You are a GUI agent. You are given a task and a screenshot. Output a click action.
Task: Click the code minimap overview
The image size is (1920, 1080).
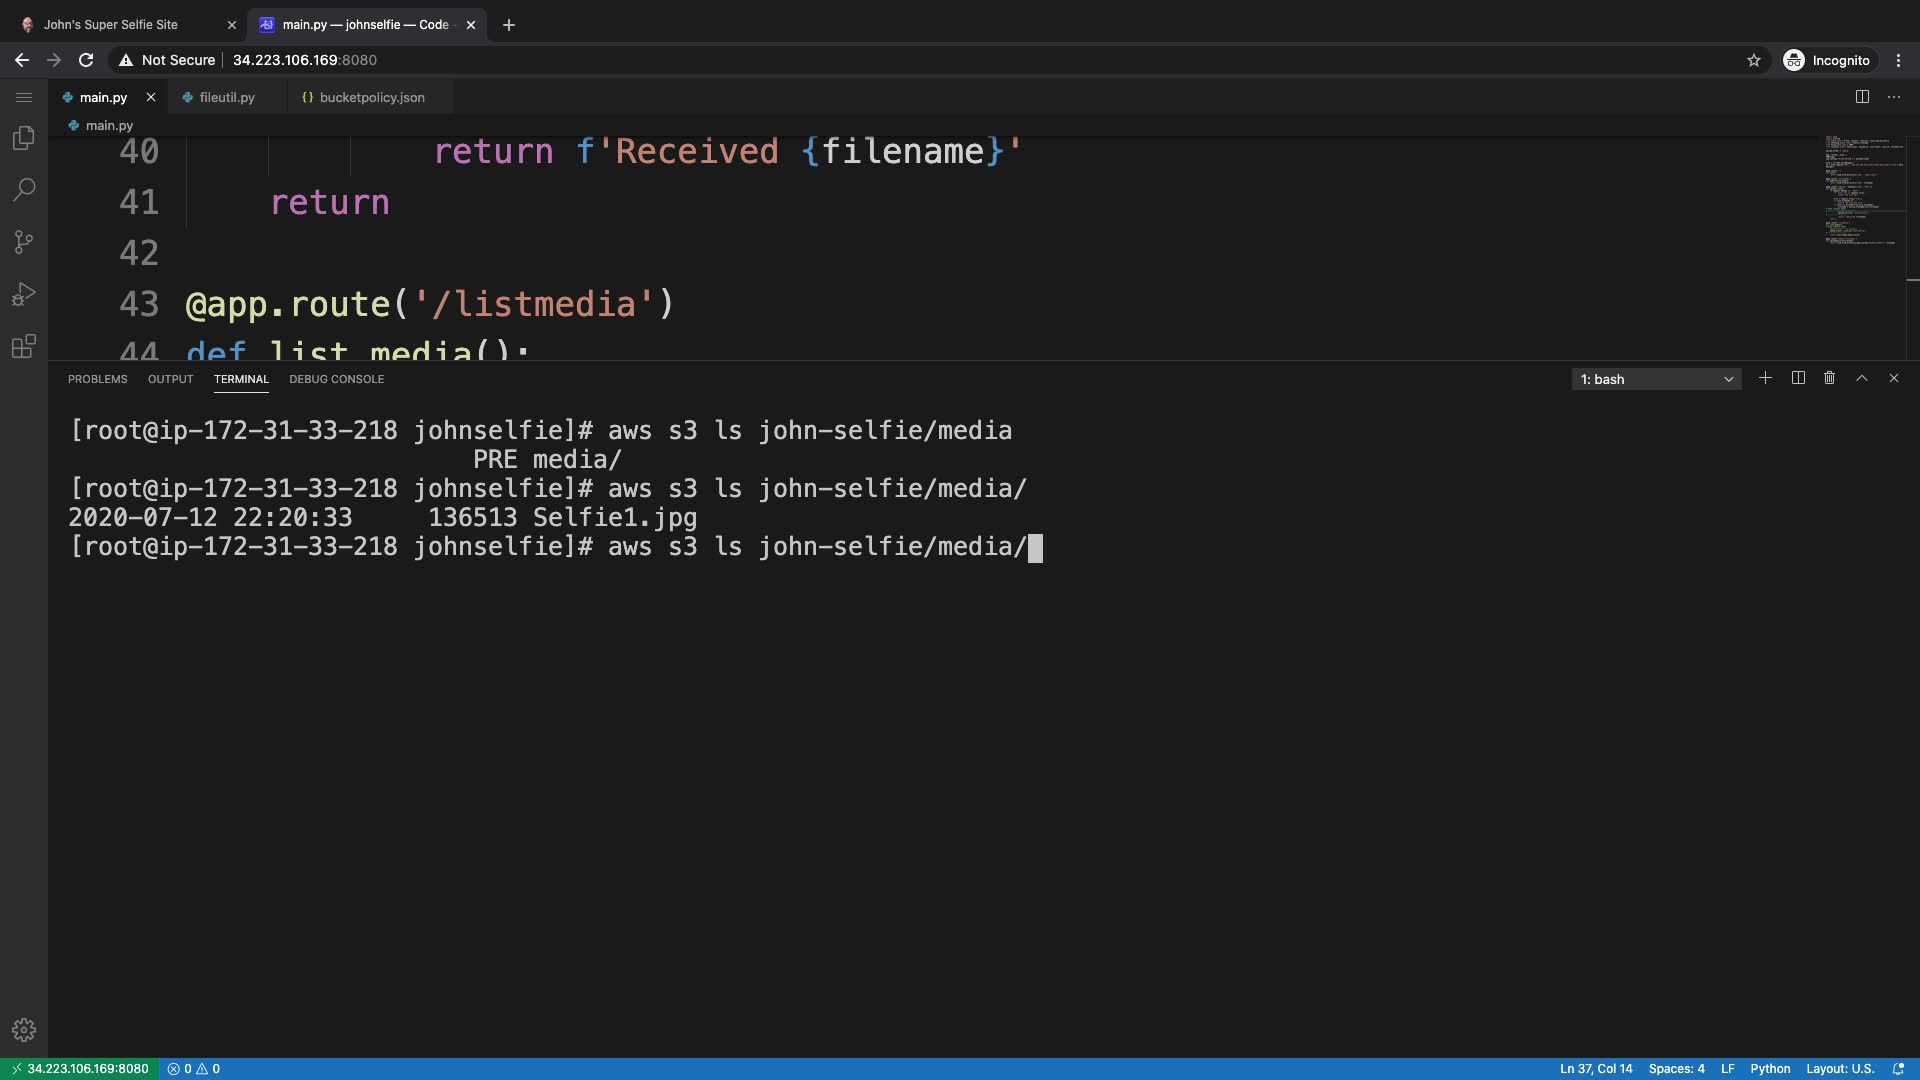tap(1860, 190)
